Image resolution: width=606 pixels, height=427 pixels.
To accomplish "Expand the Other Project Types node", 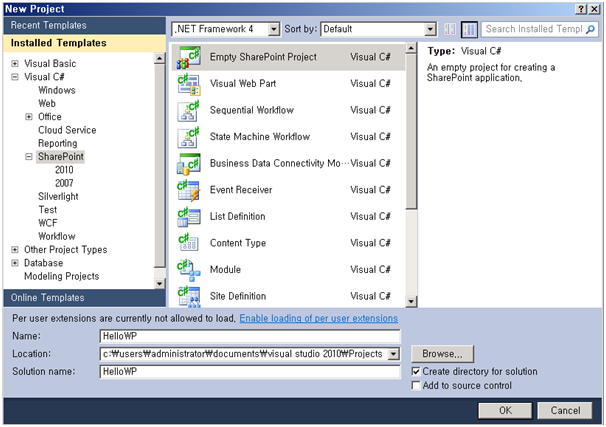I will tap(15, 250).
